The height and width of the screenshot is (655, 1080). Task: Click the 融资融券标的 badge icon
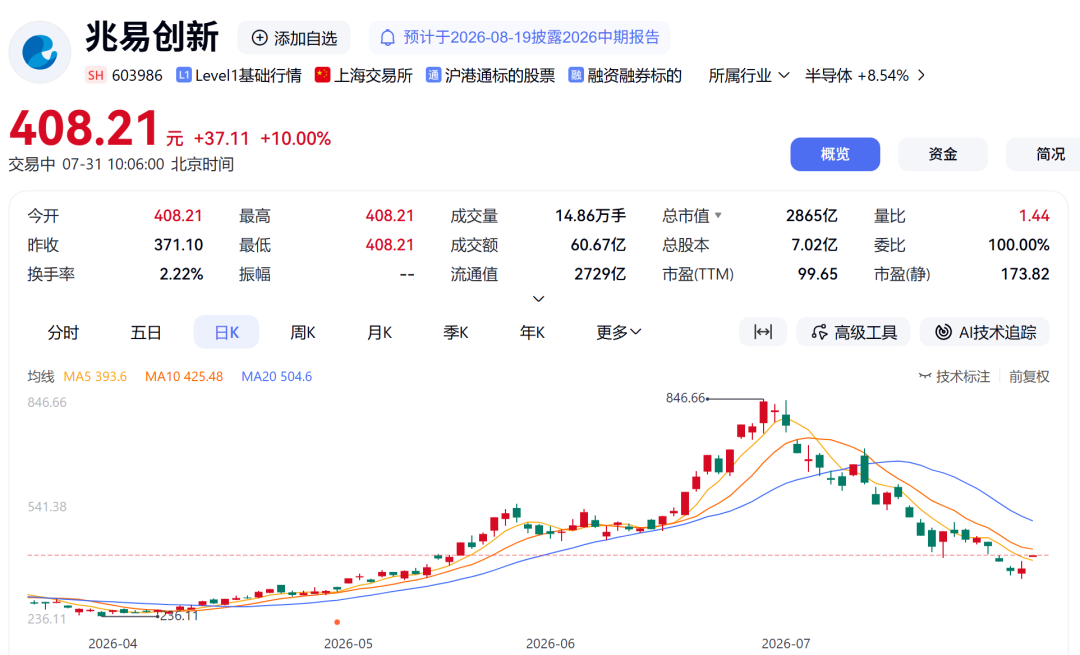[576, 75]
